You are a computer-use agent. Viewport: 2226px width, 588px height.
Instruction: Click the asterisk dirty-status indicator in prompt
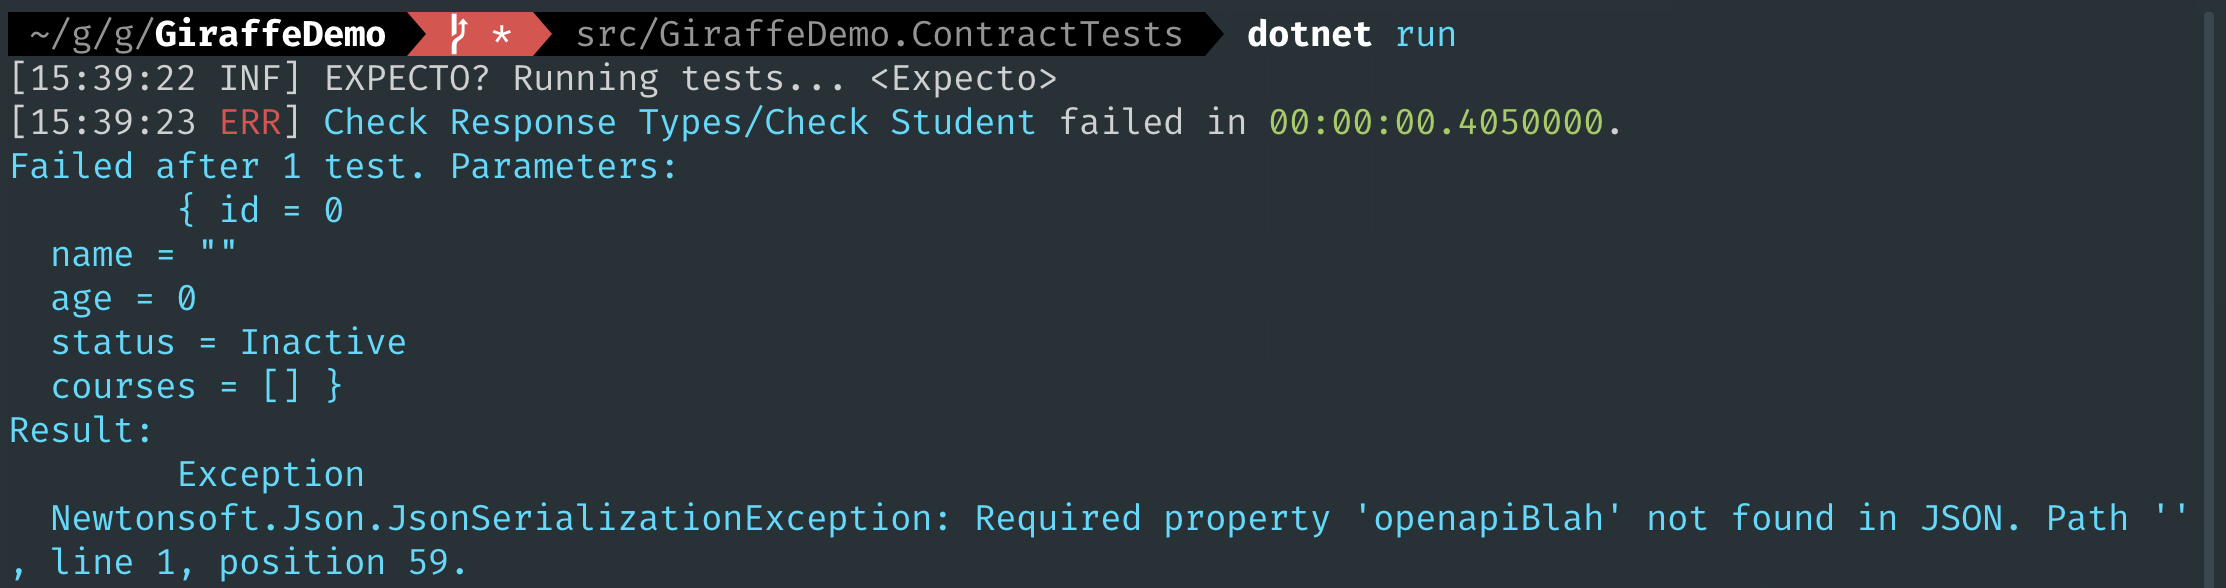click(502, 36)
